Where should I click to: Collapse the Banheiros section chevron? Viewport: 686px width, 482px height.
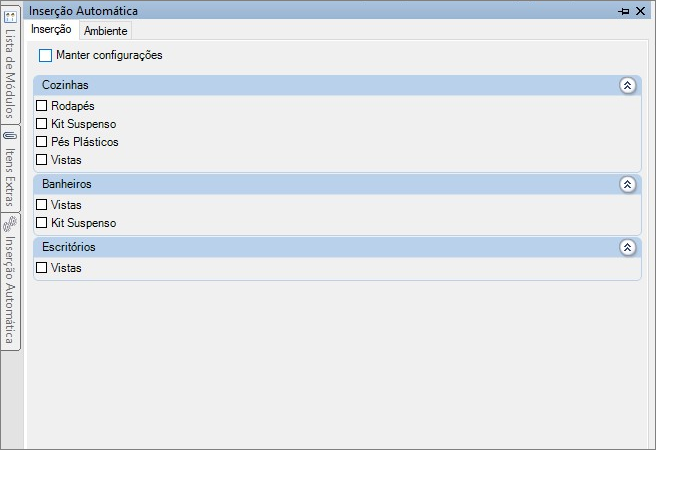pos(627,185)
